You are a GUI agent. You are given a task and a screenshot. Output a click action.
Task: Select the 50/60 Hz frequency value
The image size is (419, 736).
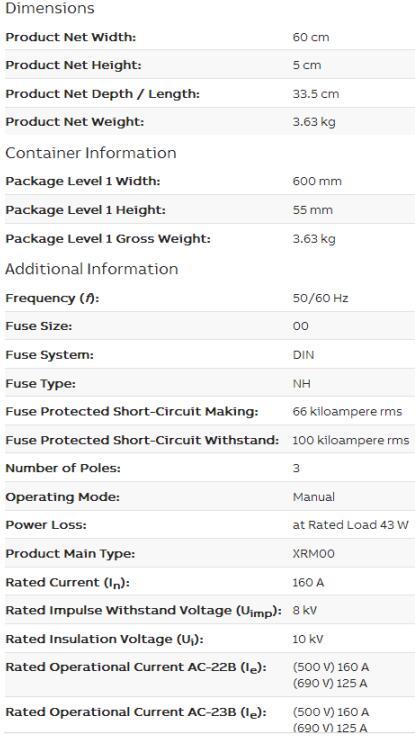tap(320, 298)
